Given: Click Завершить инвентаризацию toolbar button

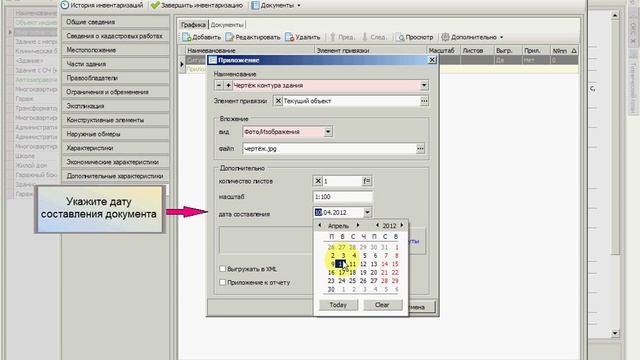Looking at the screenshot, I should click(197, 5).
